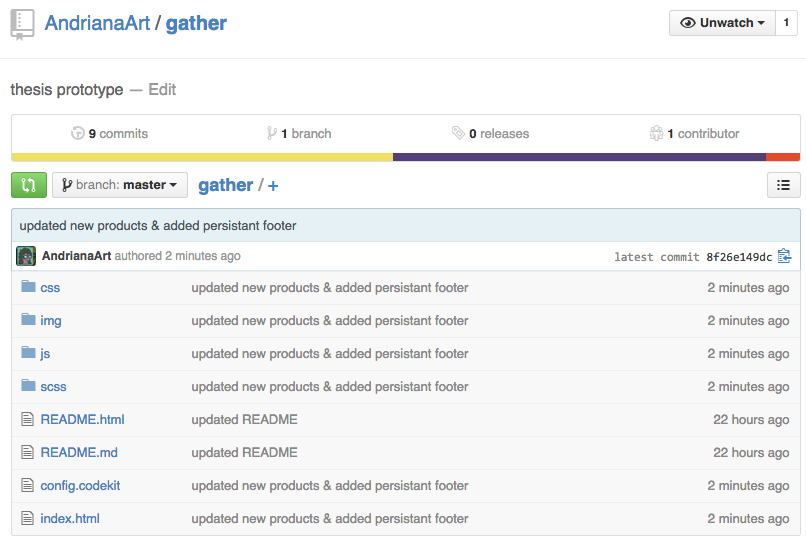Click the css row commit message

coord(330,288)
